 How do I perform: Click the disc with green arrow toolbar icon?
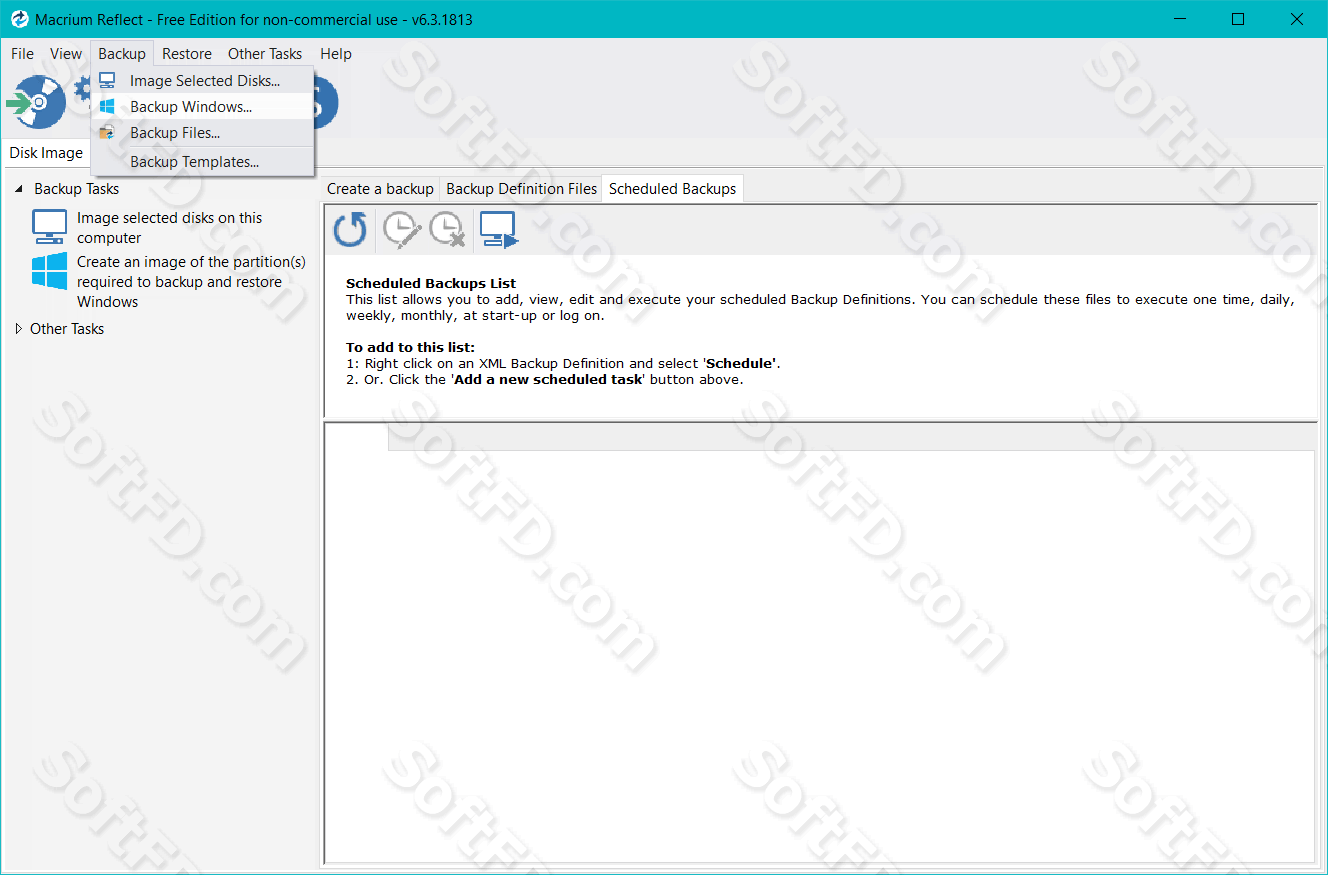(x=36, y=103)
